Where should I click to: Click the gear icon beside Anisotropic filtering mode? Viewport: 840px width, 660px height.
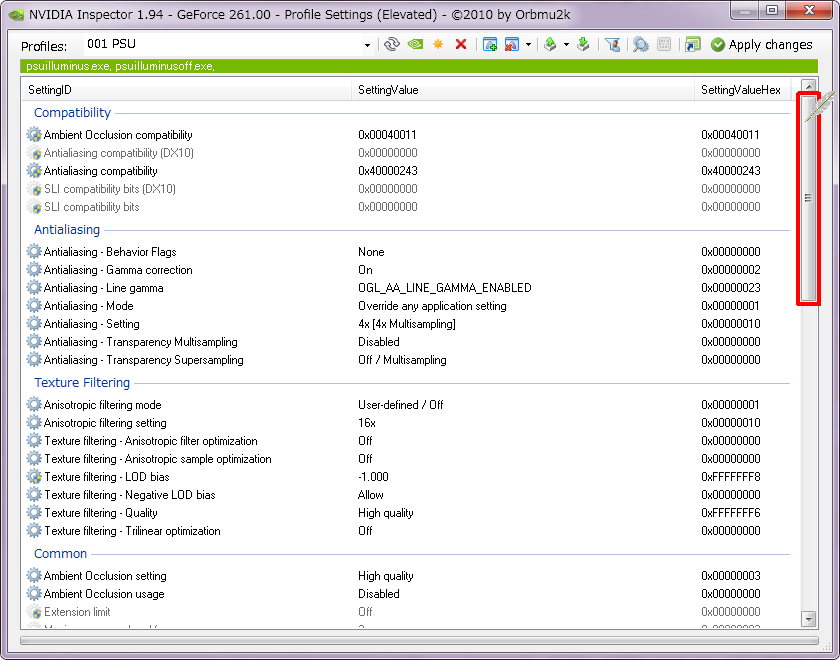34,404
